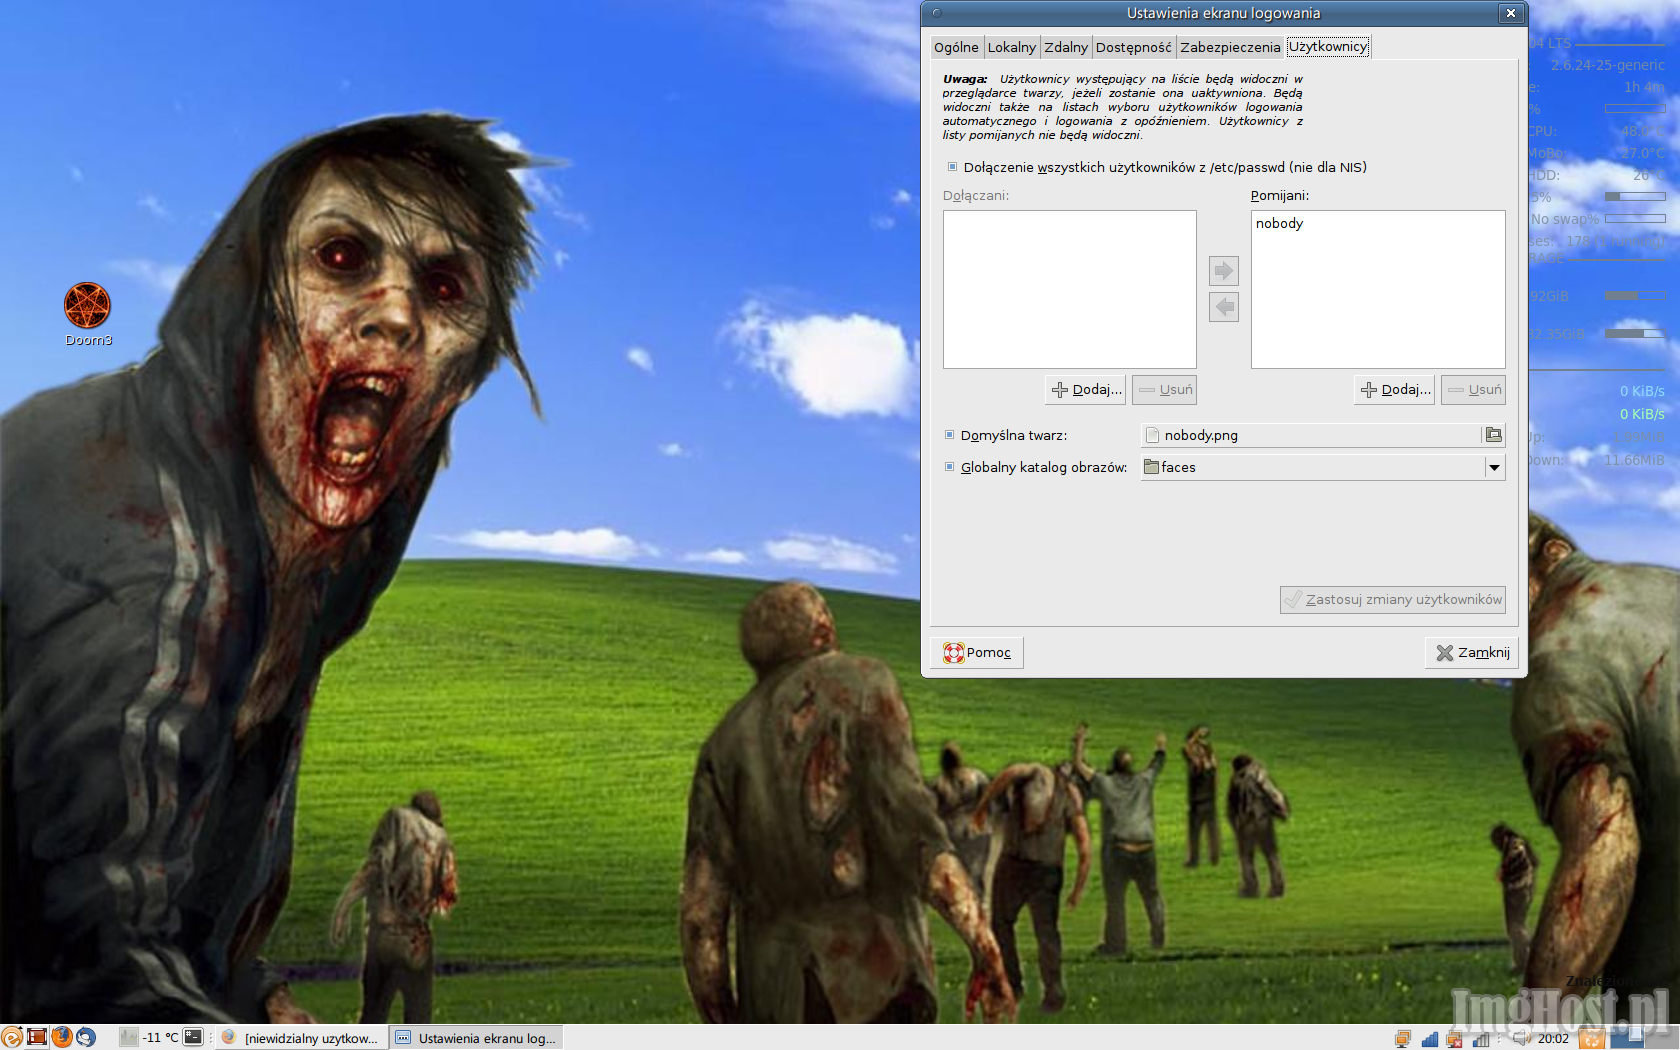This screenshot has height=1050, width=1680.
Task: Click Usuń under the Pomijani list
Action: coord(1473,389)
